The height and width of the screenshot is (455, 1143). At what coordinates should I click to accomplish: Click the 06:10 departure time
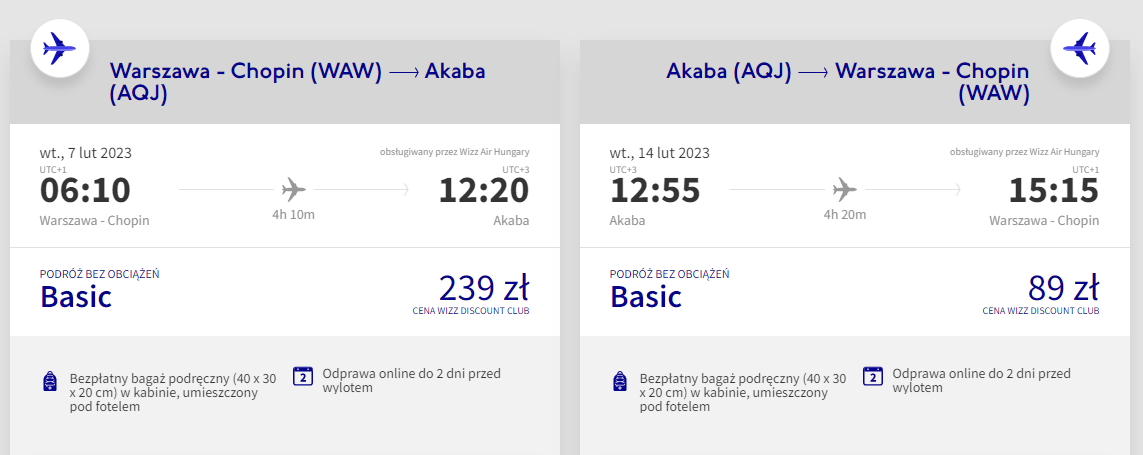(85, 191)
